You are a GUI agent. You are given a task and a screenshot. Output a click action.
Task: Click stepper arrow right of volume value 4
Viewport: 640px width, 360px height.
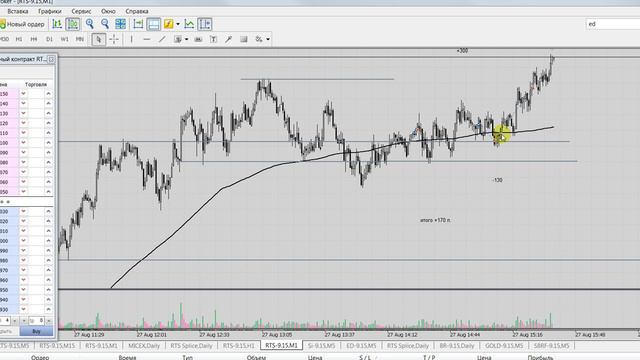(x=15, y=321)
